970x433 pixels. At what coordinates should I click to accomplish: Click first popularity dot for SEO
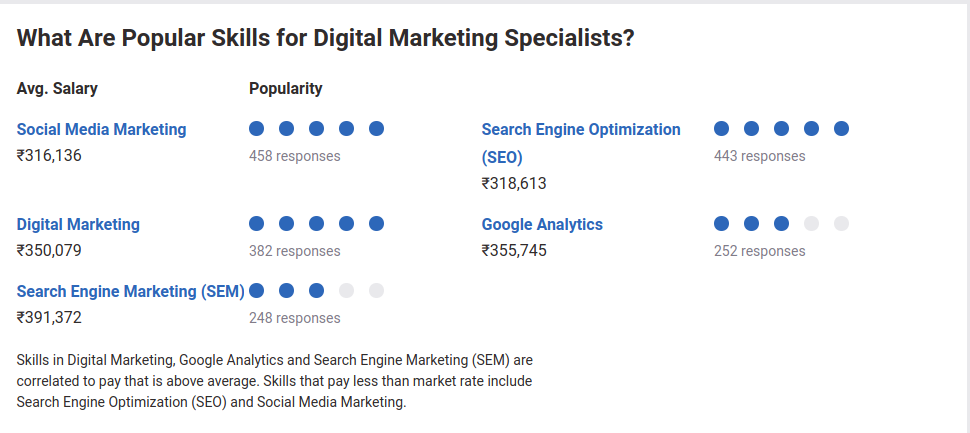click(721, 129)
